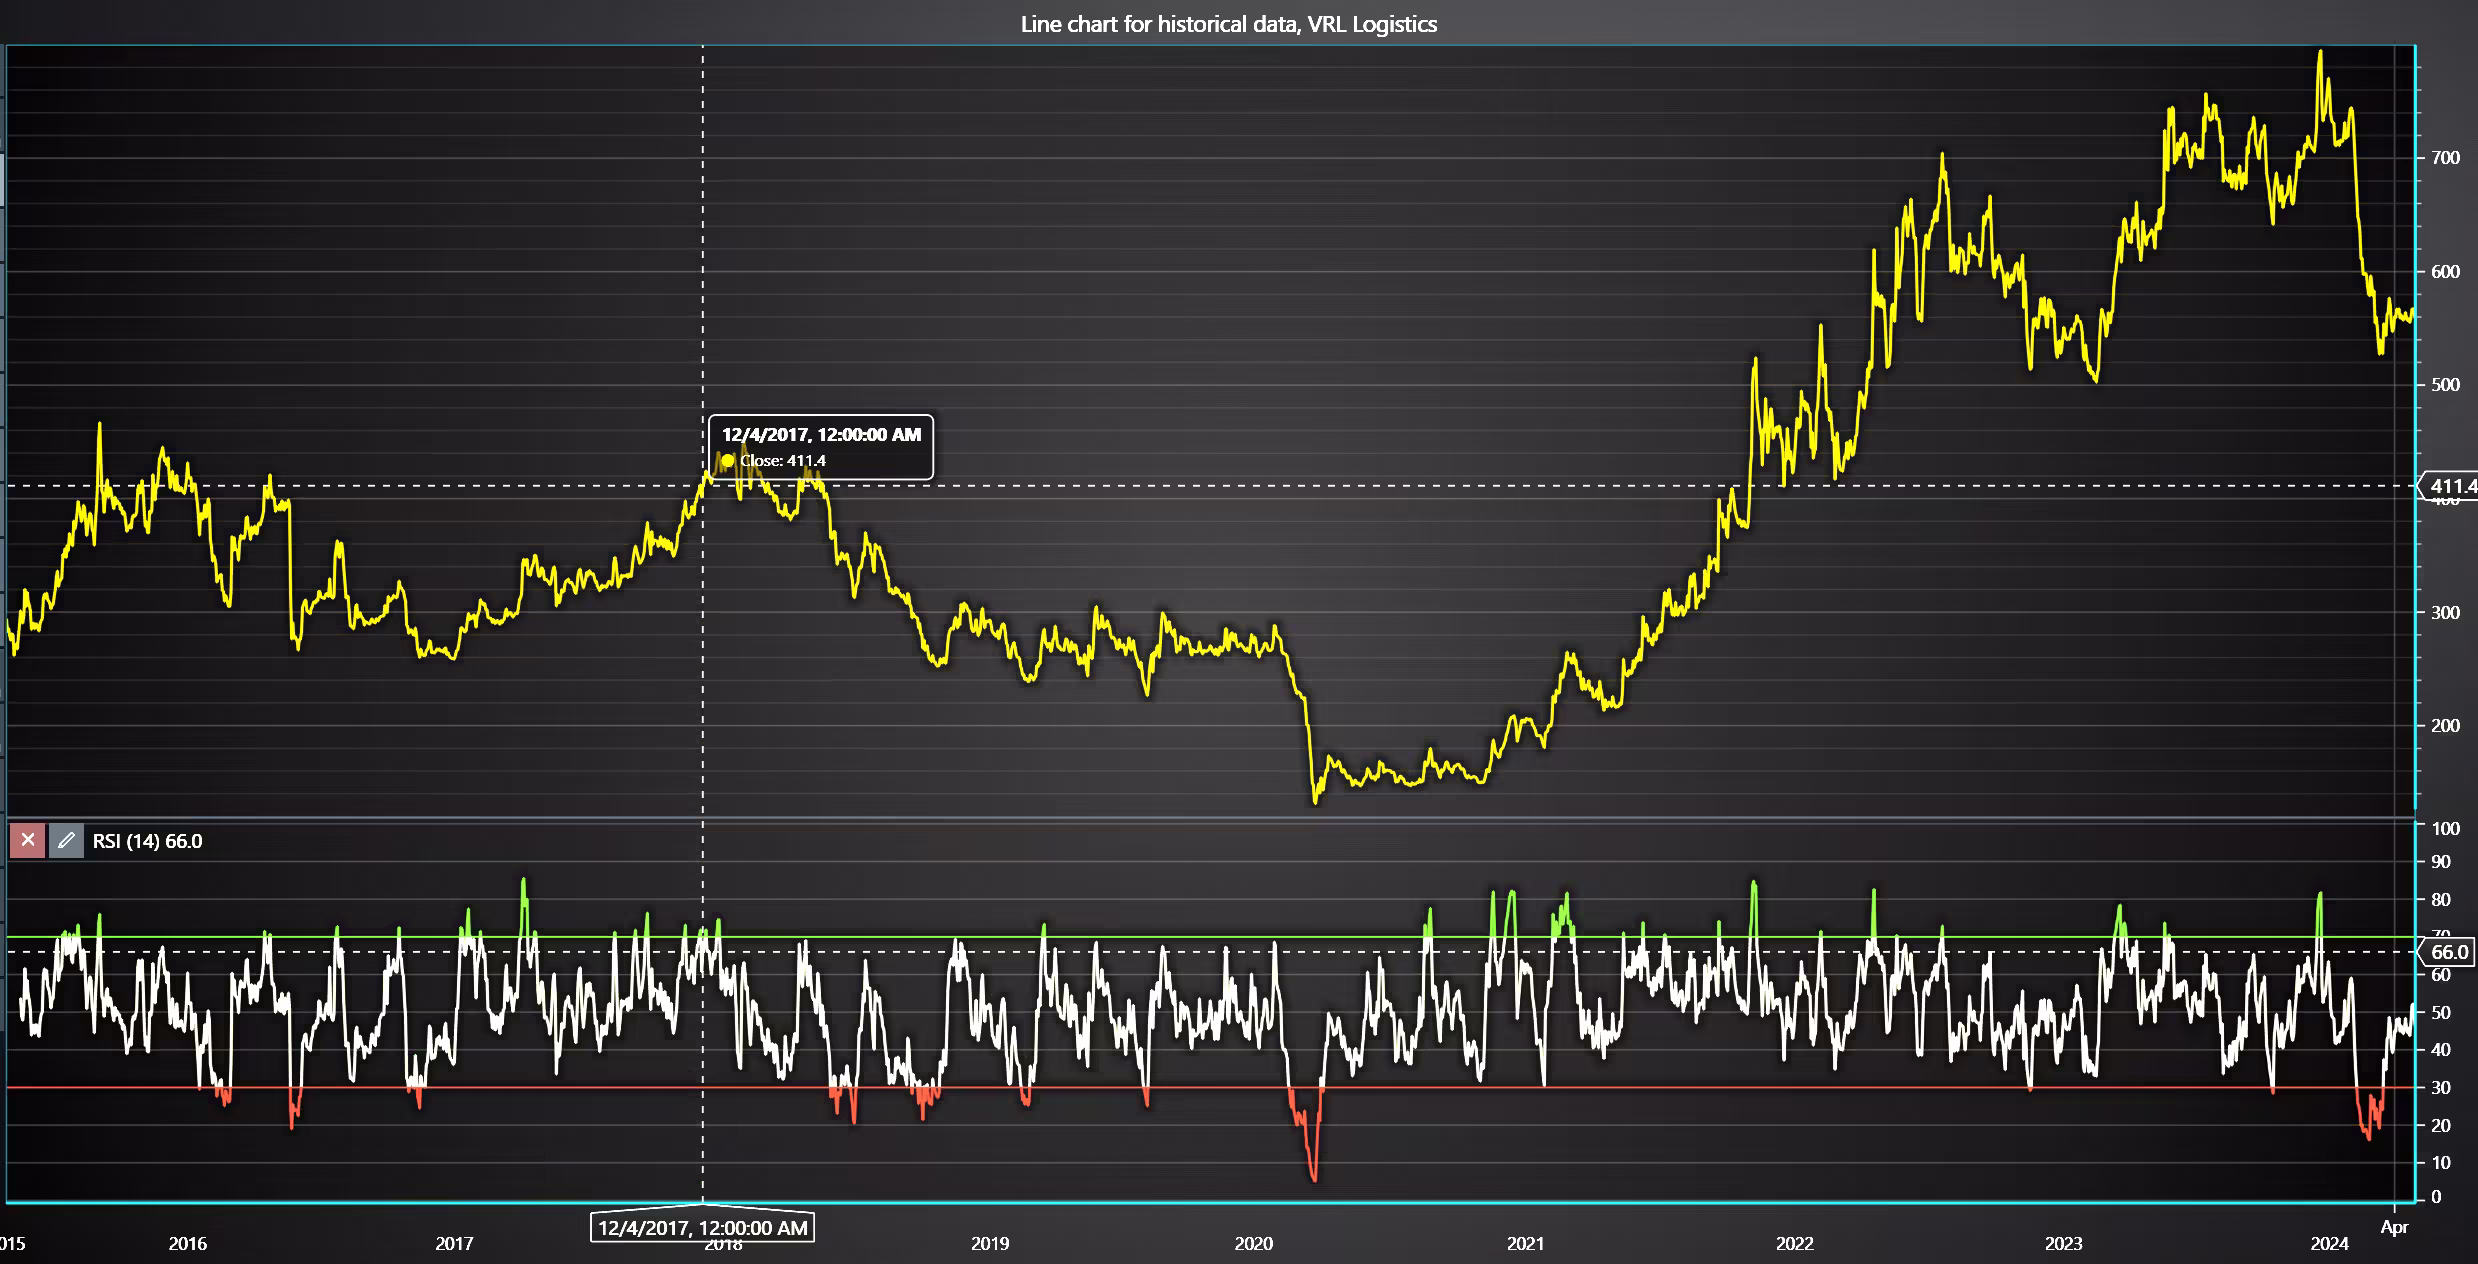The image size is (2478, 1264).
Task: Click the 2021 label on the time axis
Action: pyautogui.click(x=1525, y=1244)
